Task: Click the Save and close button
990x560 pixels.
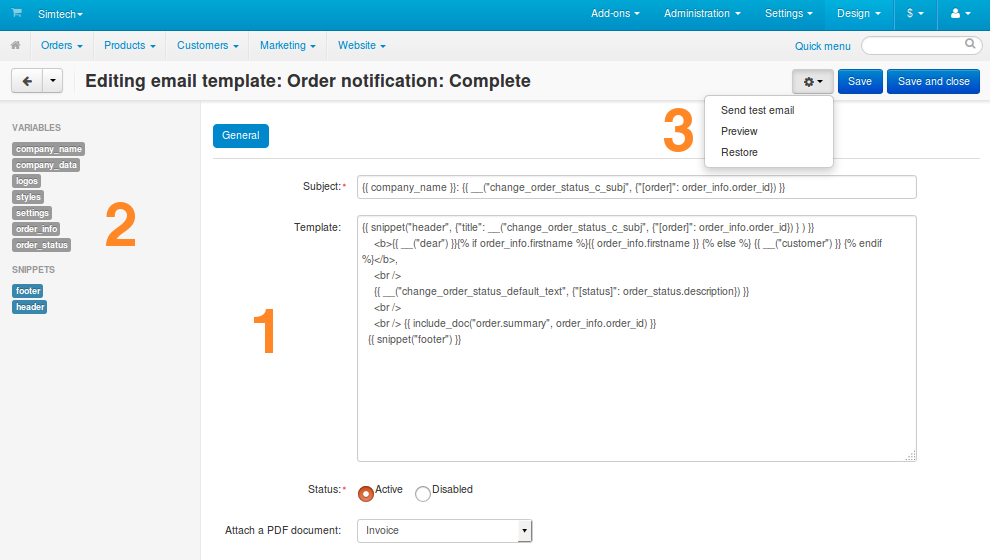Action: click(933, 81)
